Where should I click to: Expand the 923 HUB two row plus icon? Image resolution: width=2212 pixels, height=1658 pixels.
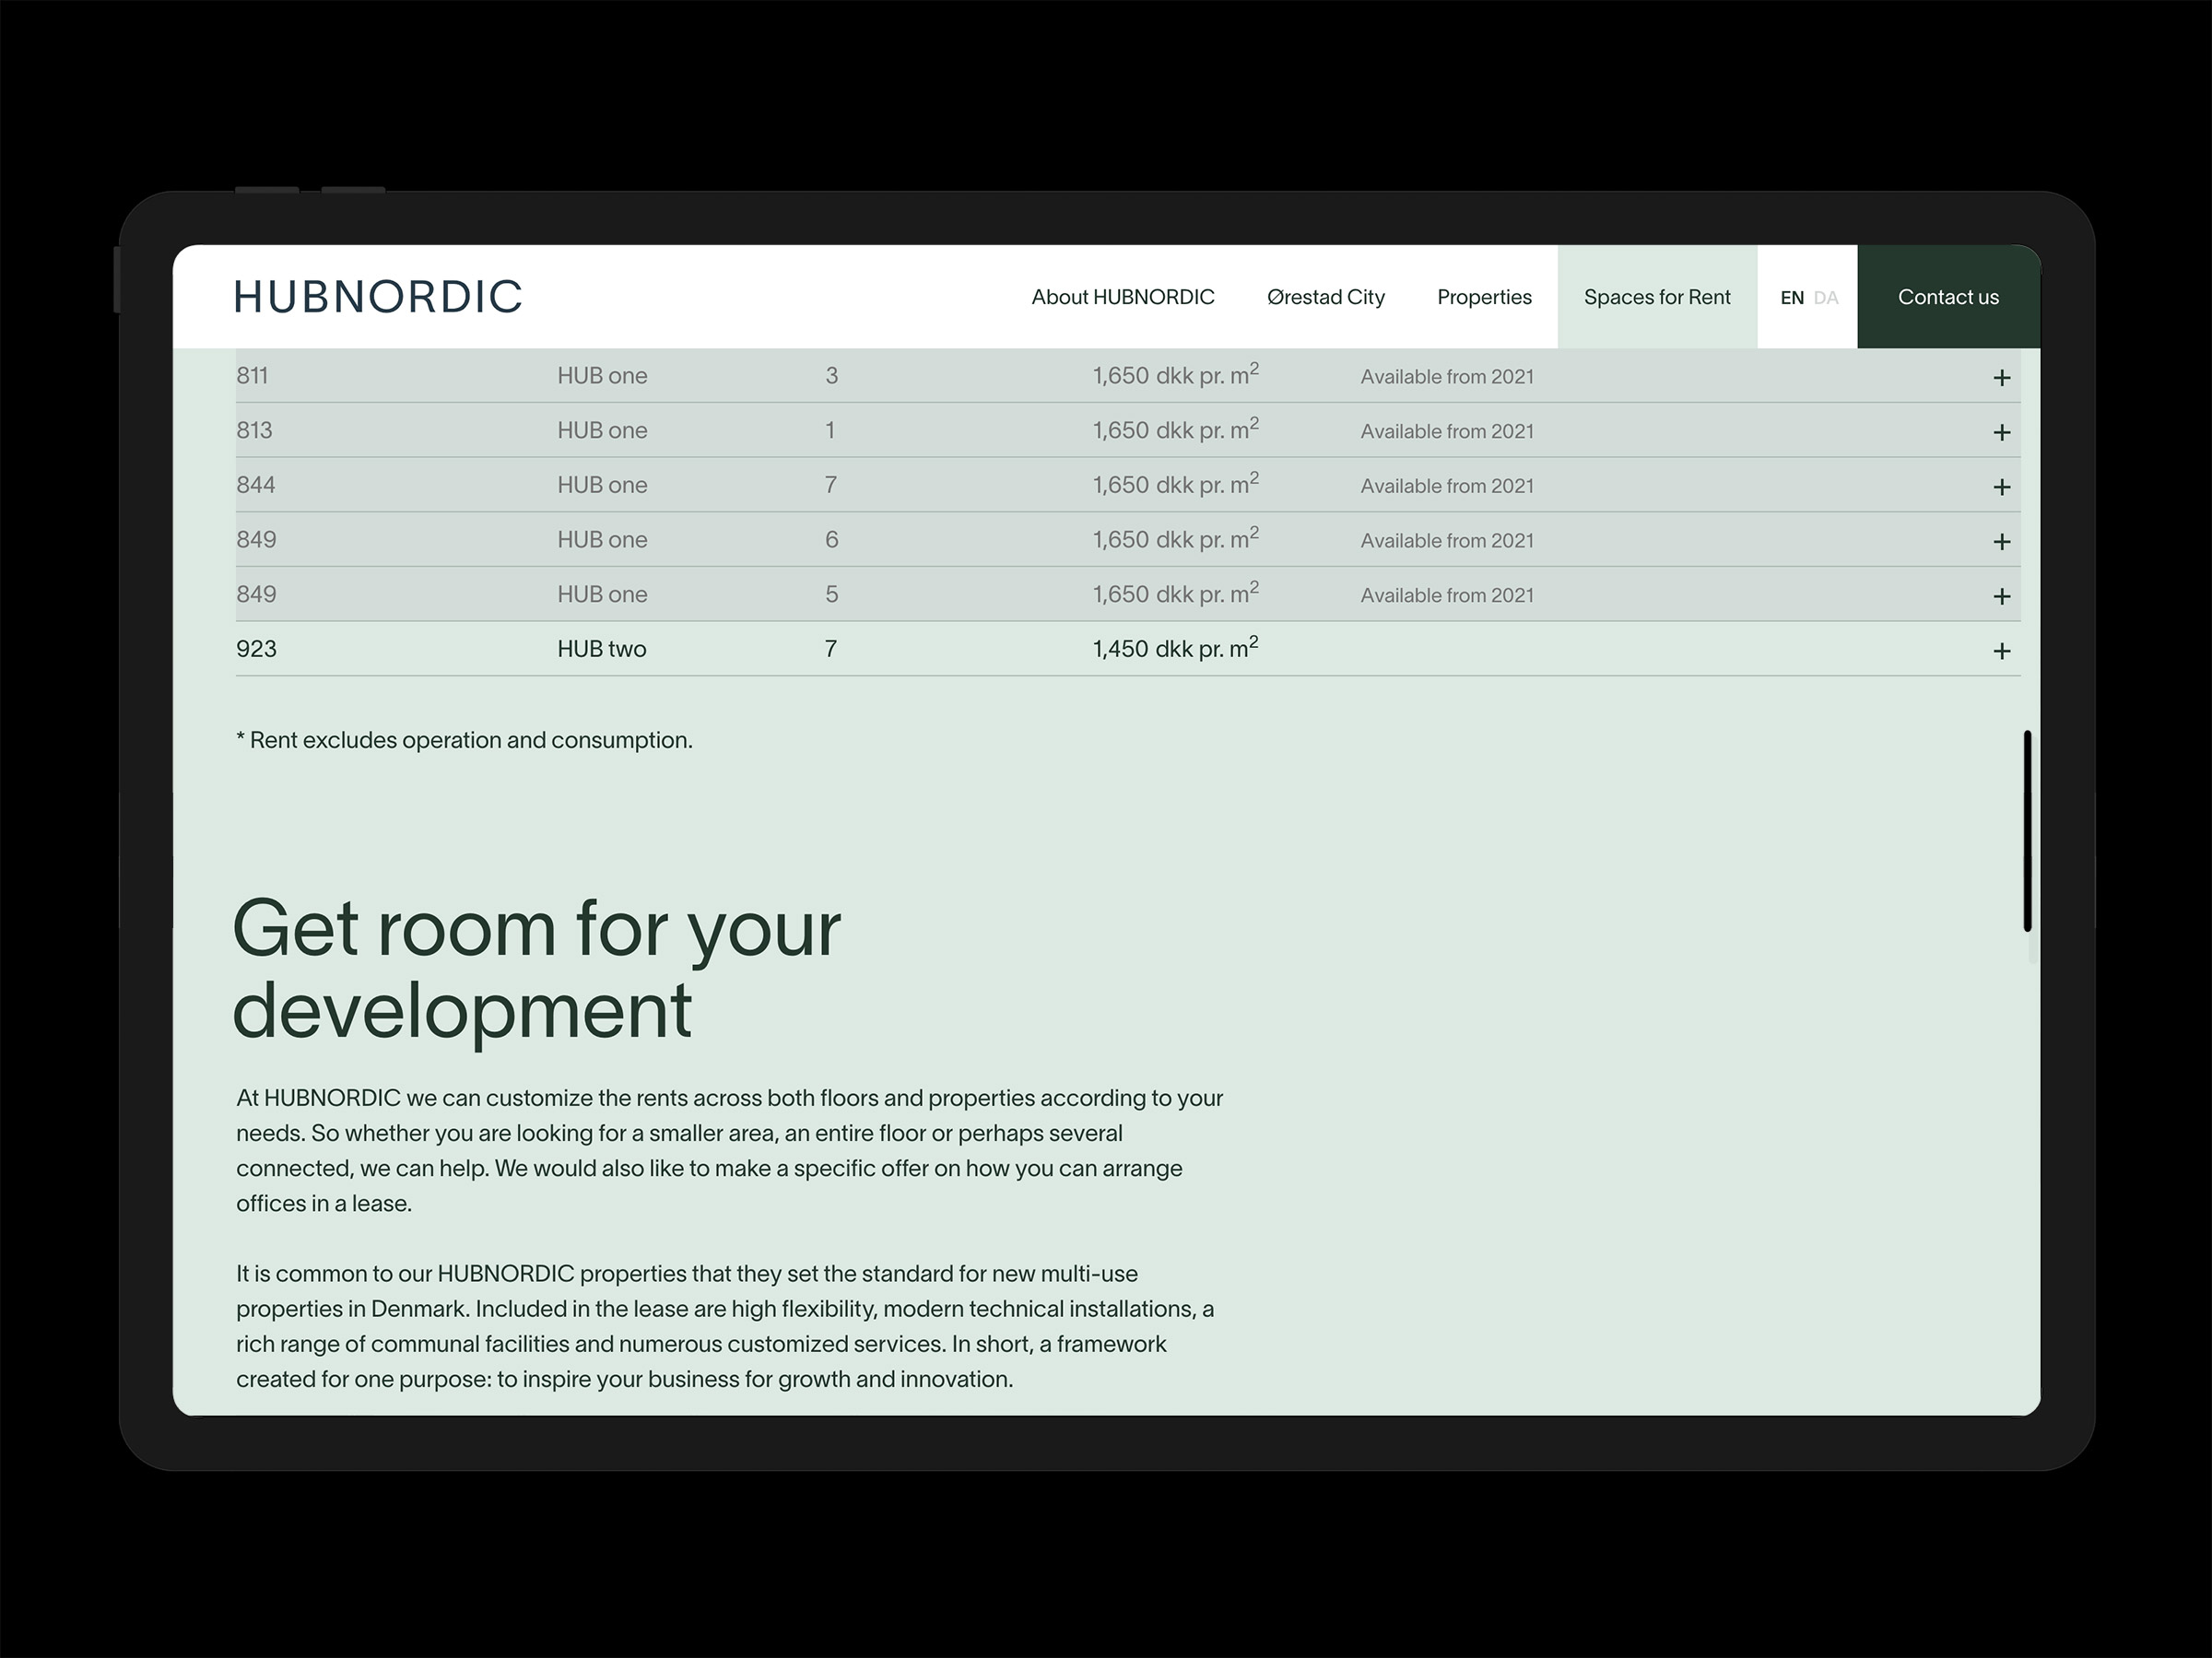point(2001,651)
